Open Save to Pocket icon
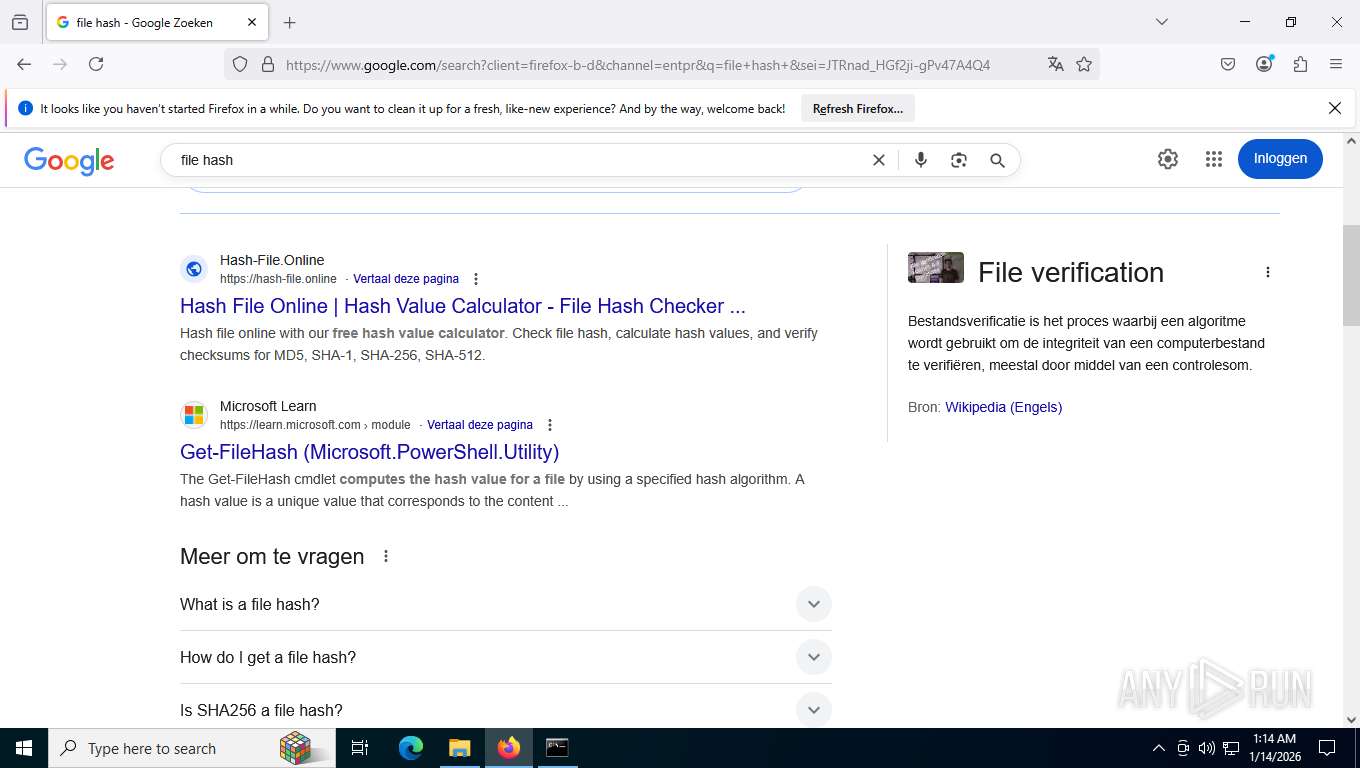Image resolution: width=1360 pixels, height=768 pixels. (1228, 64)
